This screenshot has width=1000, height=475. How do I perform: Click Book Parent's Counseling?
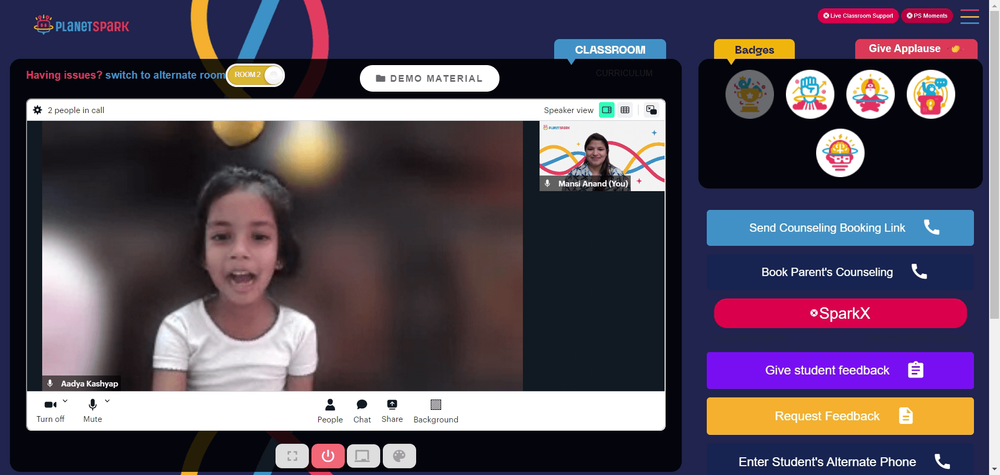pos(840,272)
